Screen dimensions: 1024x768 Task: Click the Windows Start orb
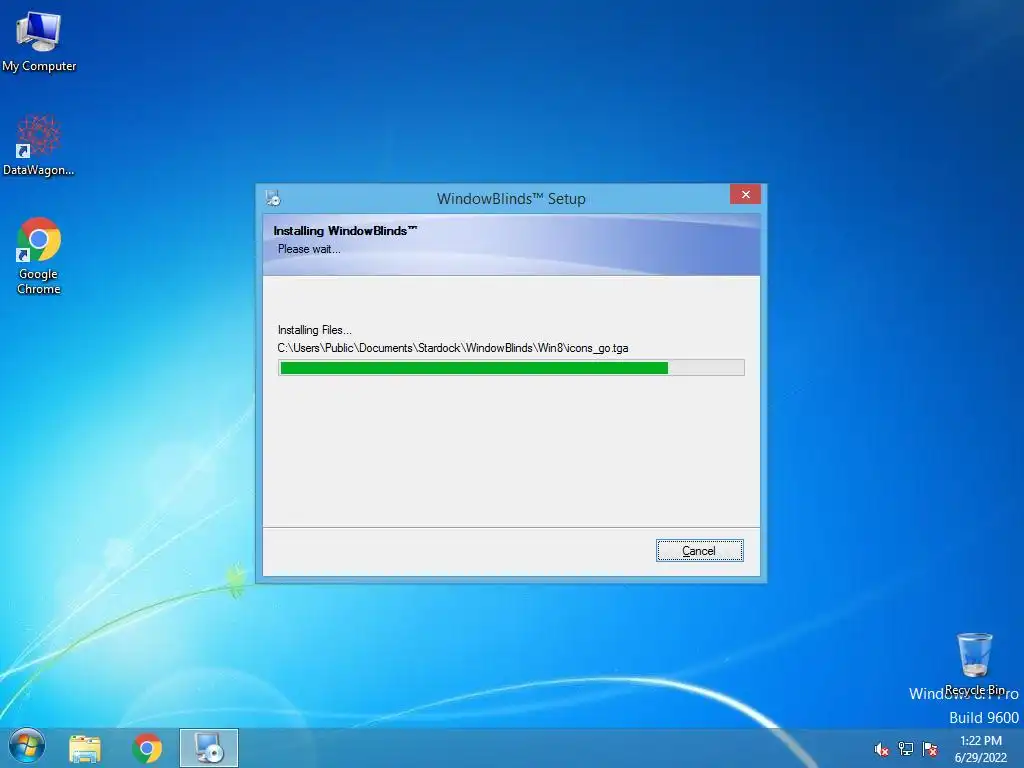pos(27,747)
